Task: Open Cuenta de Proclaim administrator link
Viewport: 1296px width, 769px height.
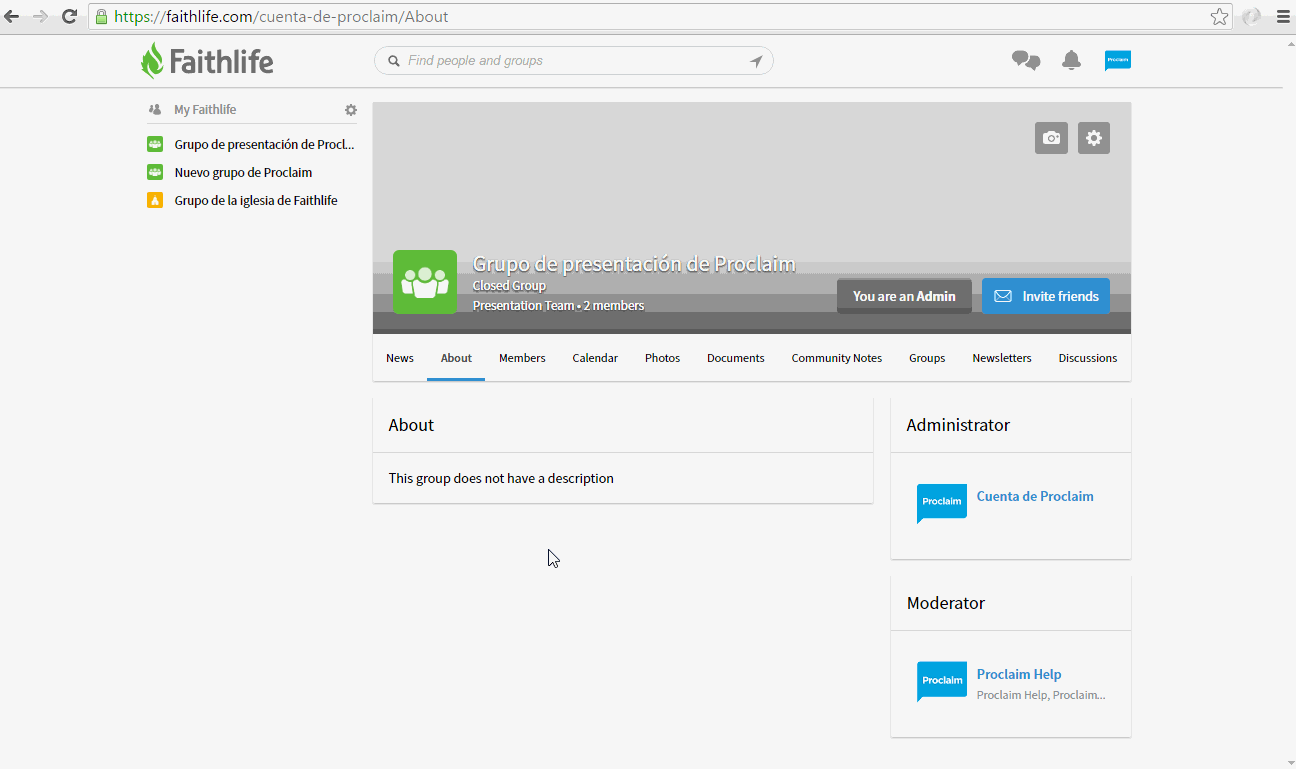Action: point(1035,496)
